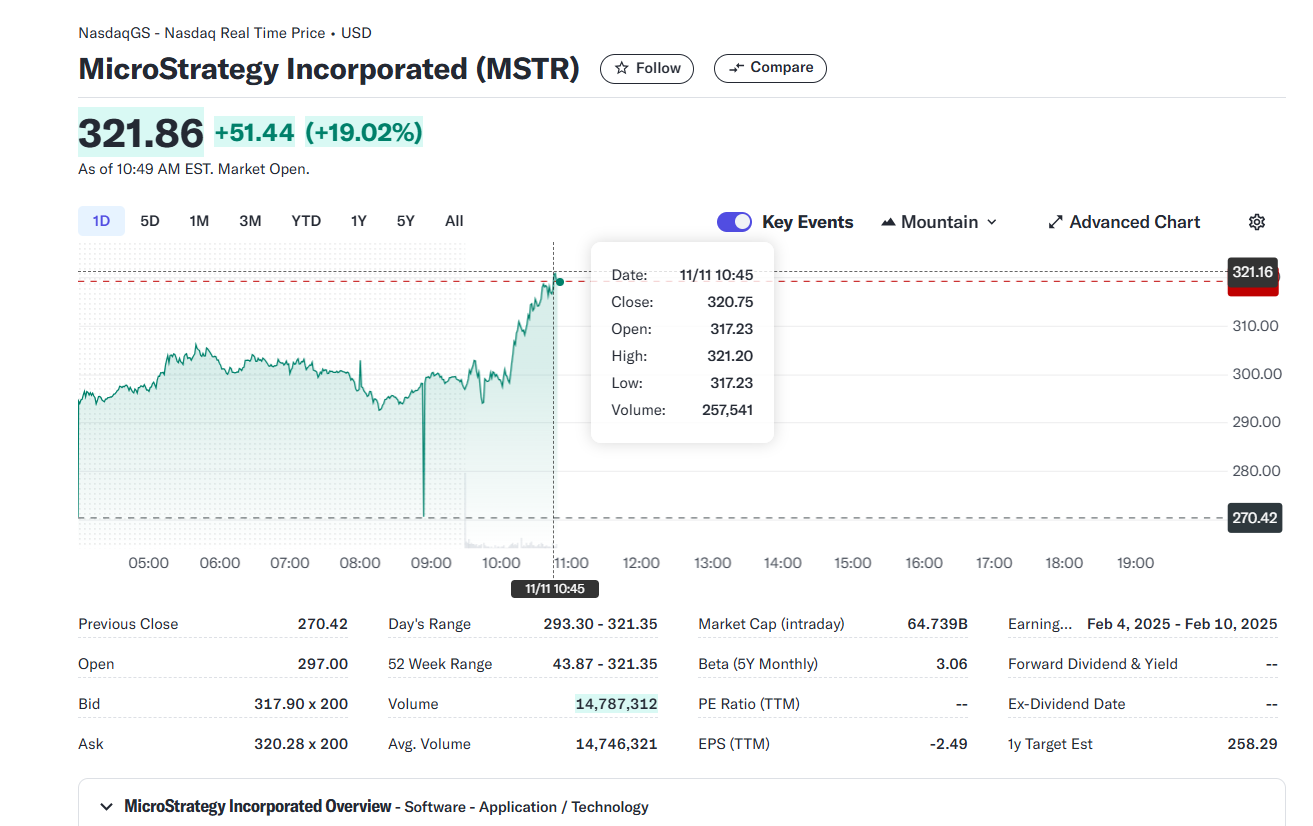Collapse the MicroStrategy Incorporated Overview section
Image resolution: width=1313 pixels, height=826 pixels.
(106, 807)
